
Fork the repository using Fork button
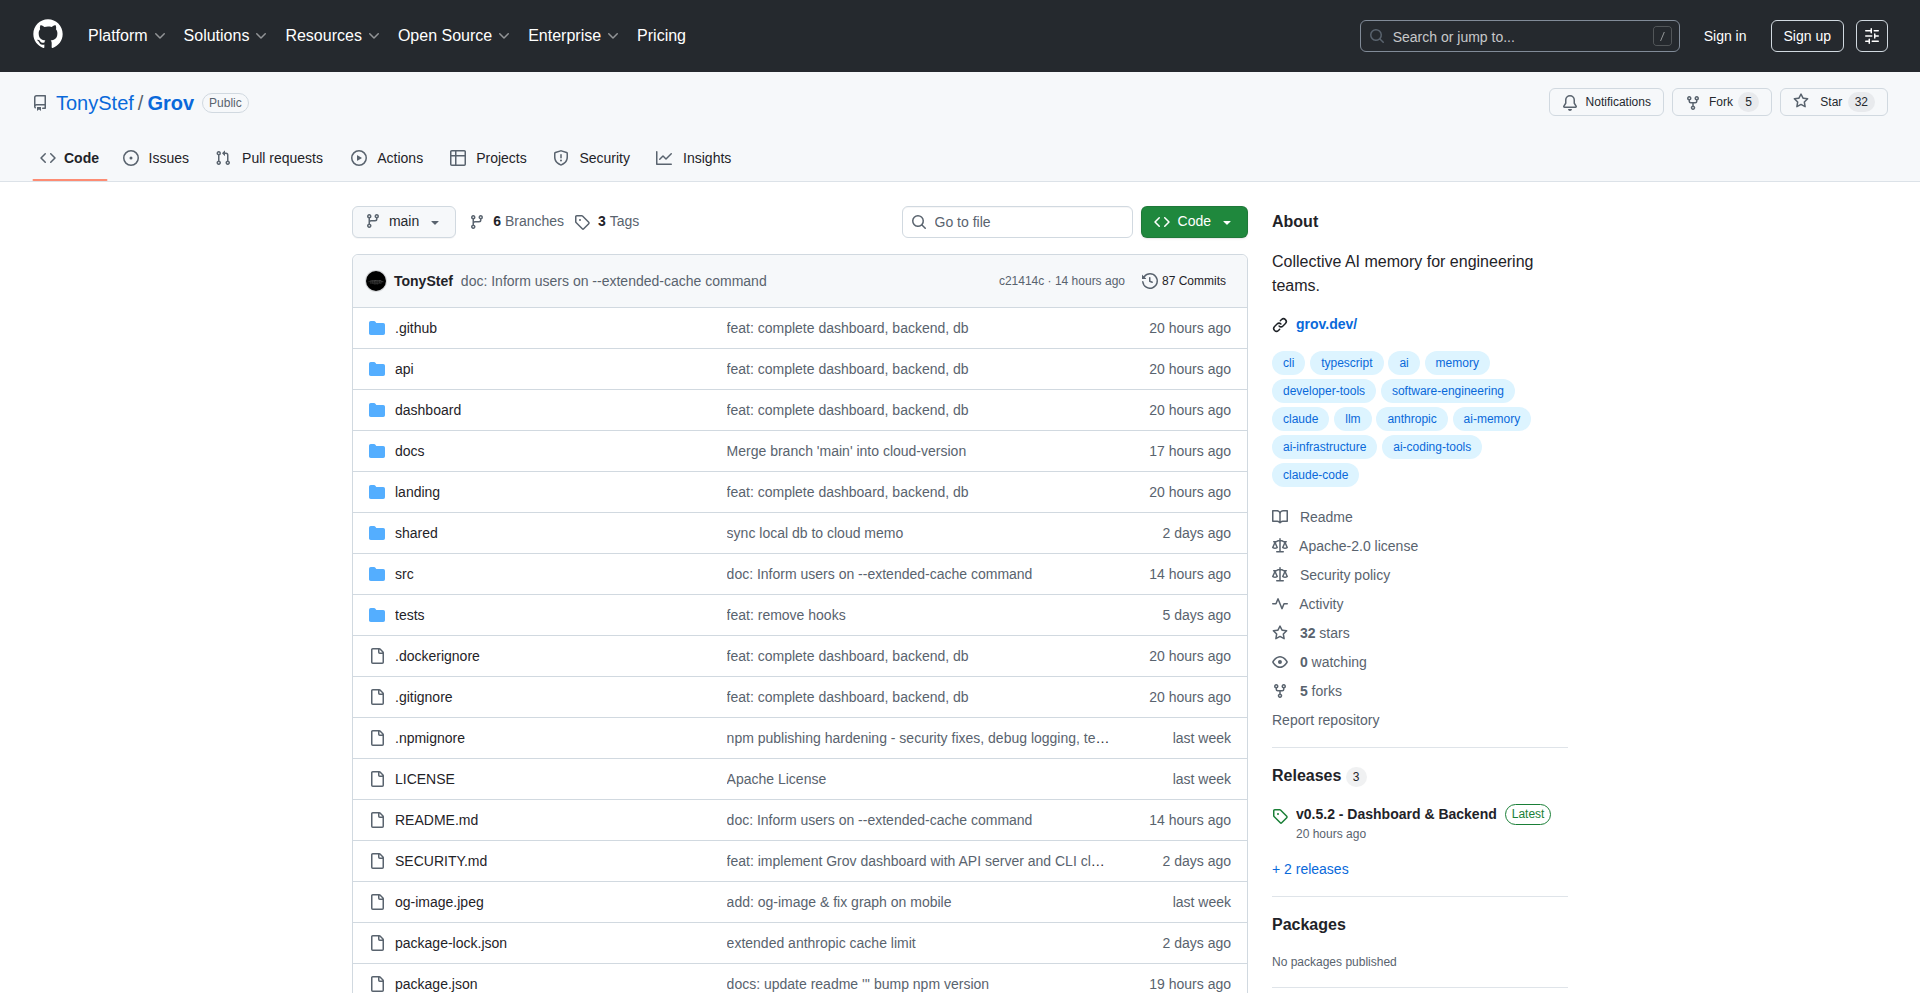click(1720, 102)
